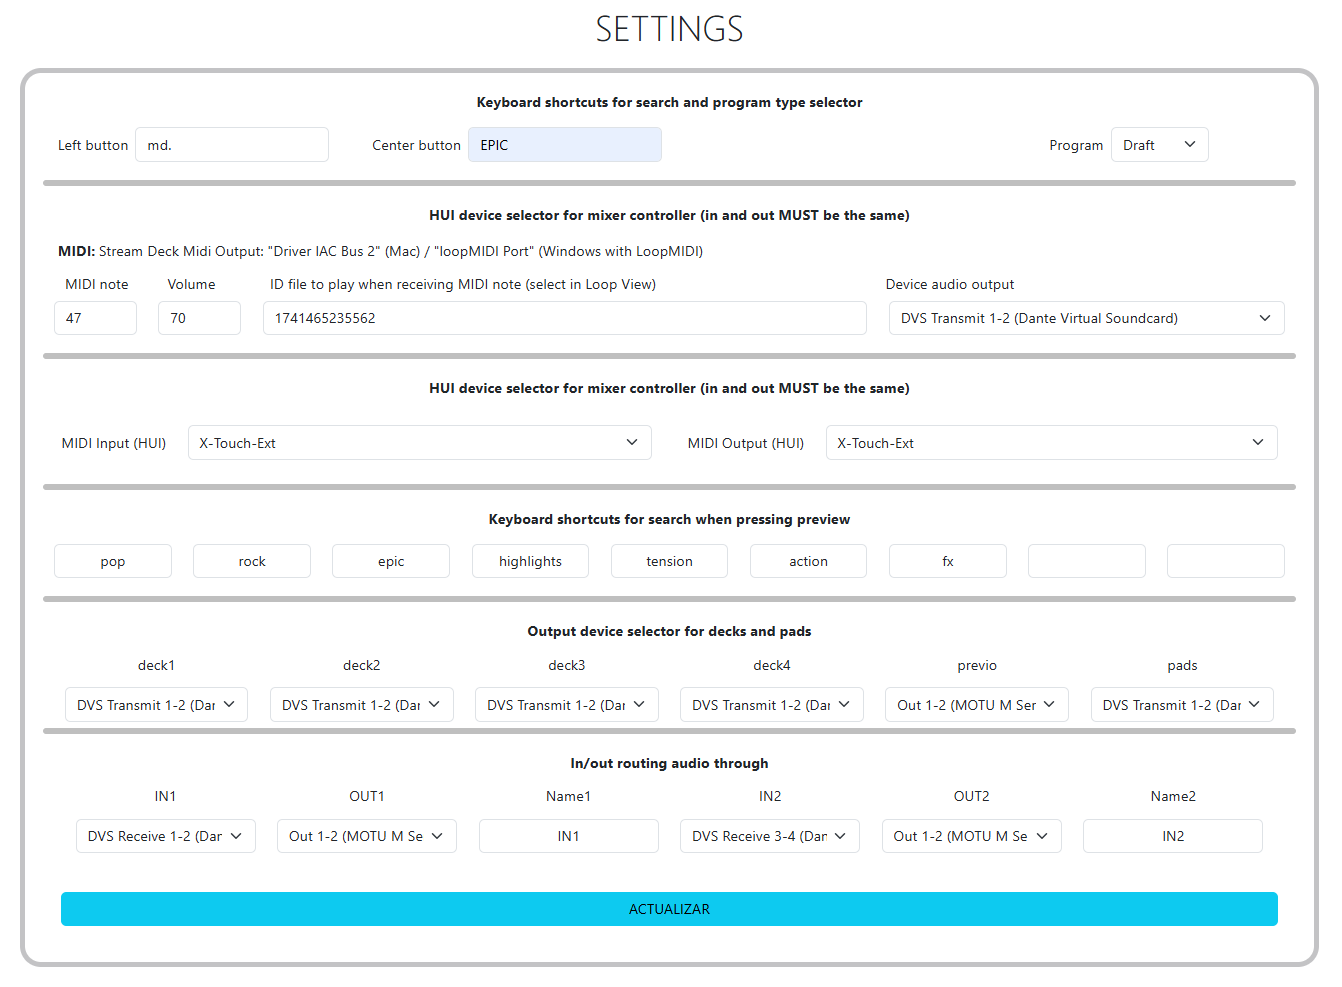1342x987 pixels.
Task: Click the ID file field 1741465235562
Action: click(x=565, y=318)
